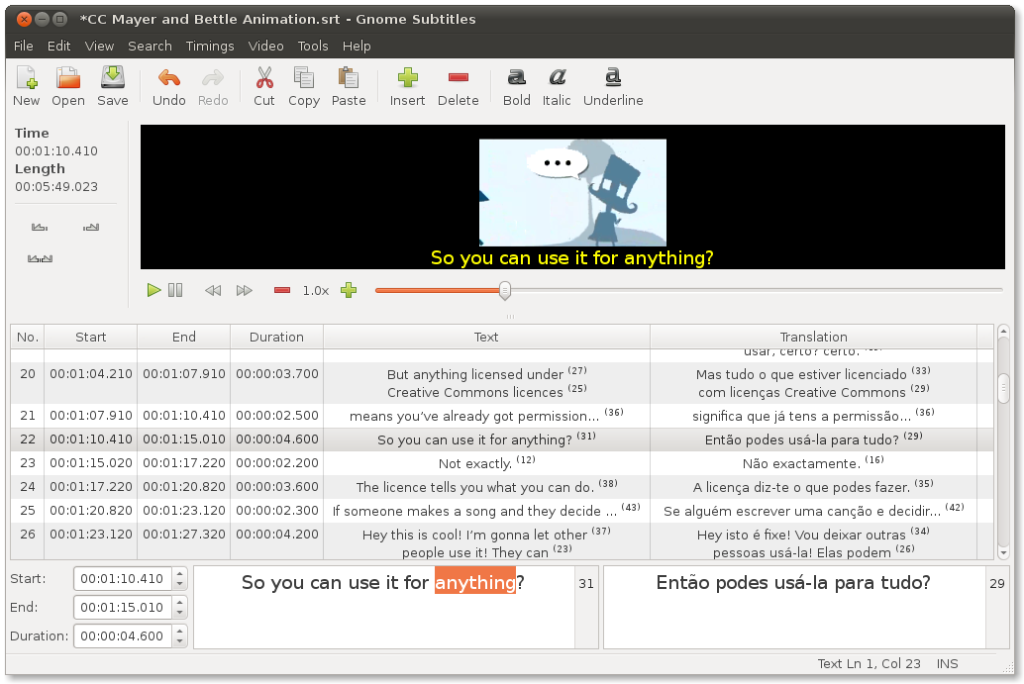This screenshot has width=1024, height=684.
Task: Save the subtitles with the Save icon
Action: (112, 78)
